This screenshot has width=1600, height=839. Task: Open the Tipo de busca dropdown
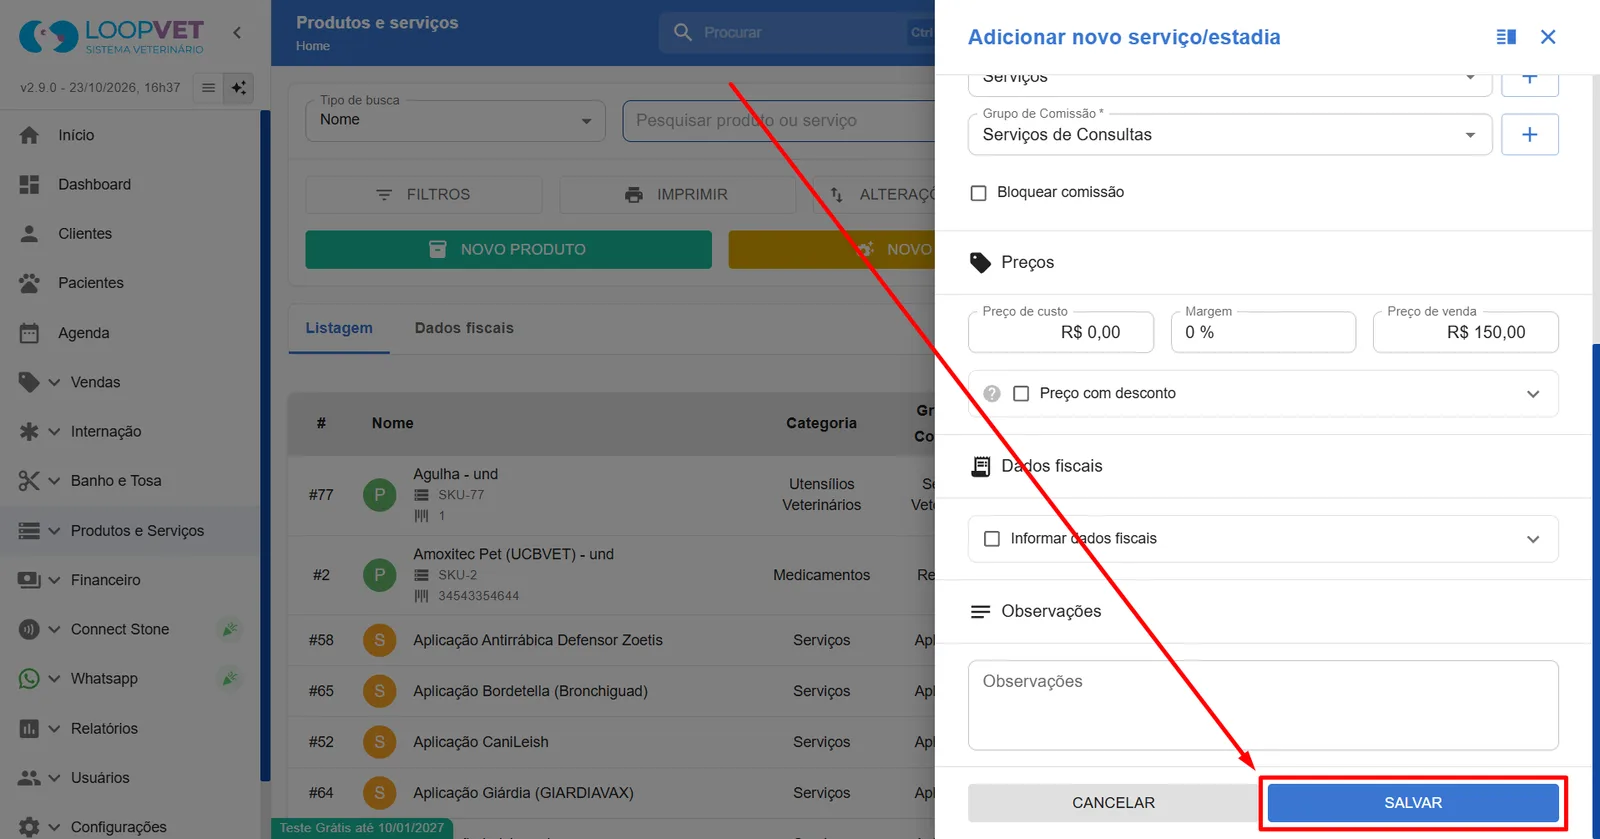(455, 120)
